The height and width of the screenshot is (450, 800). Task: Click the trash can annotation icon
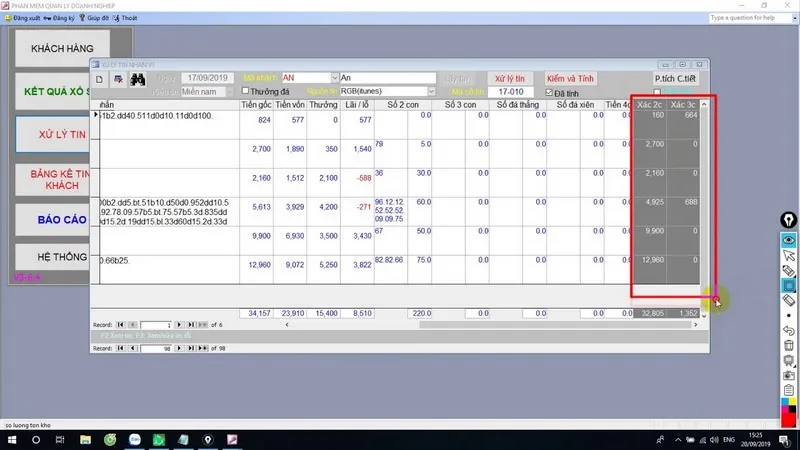point(788,346)
